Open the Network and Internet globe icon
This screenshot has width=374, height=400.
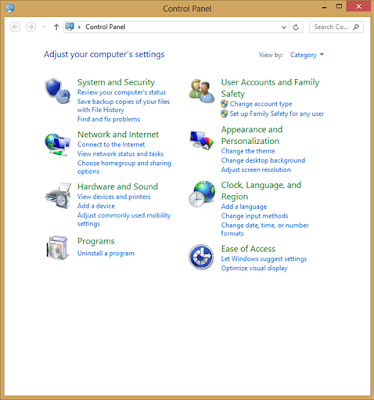(58, 144)
